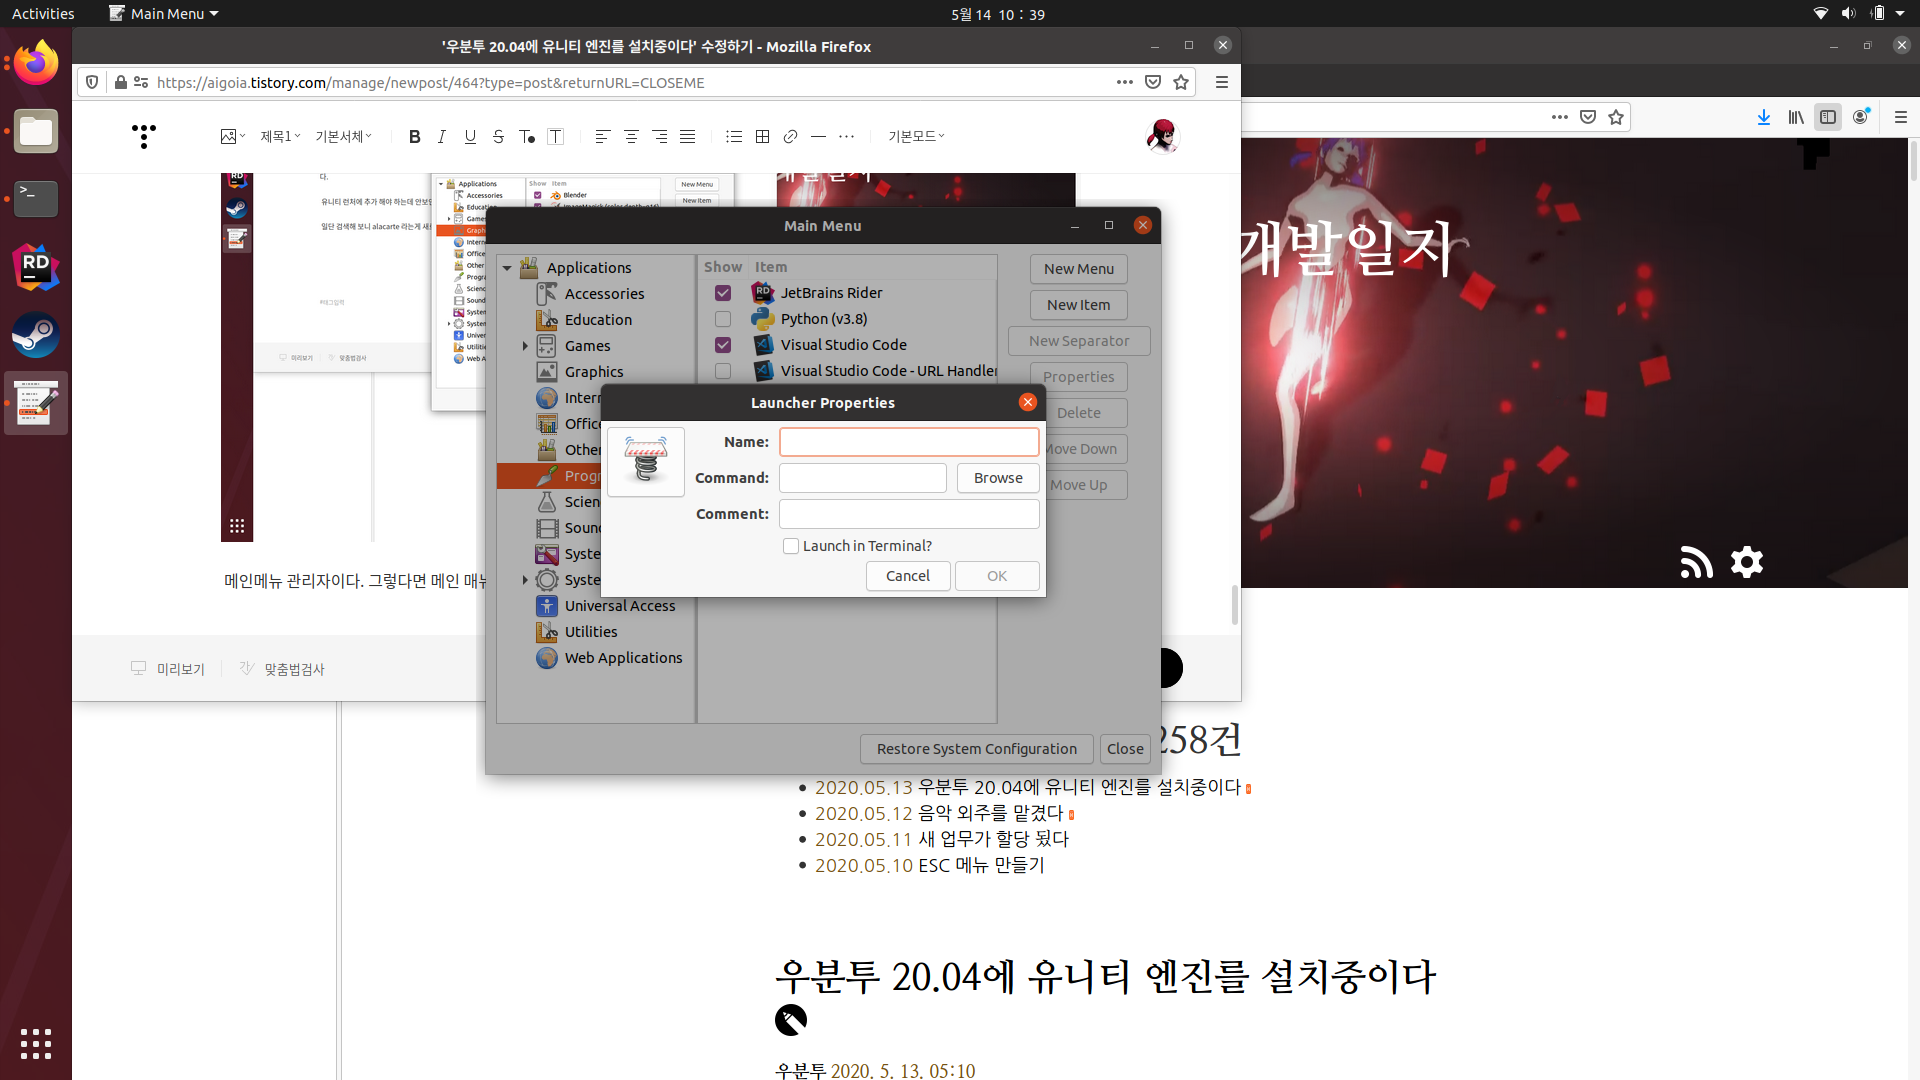Screen dimensions: 1920x1080
Task: Click the italic formatting icon
Action: (x=442, y=137)
